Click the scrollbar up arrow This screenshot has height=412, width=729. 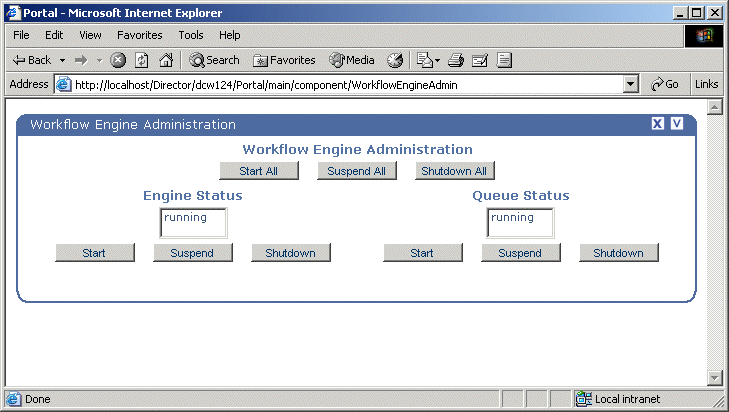pyautogui.click(x=715, y=107)
